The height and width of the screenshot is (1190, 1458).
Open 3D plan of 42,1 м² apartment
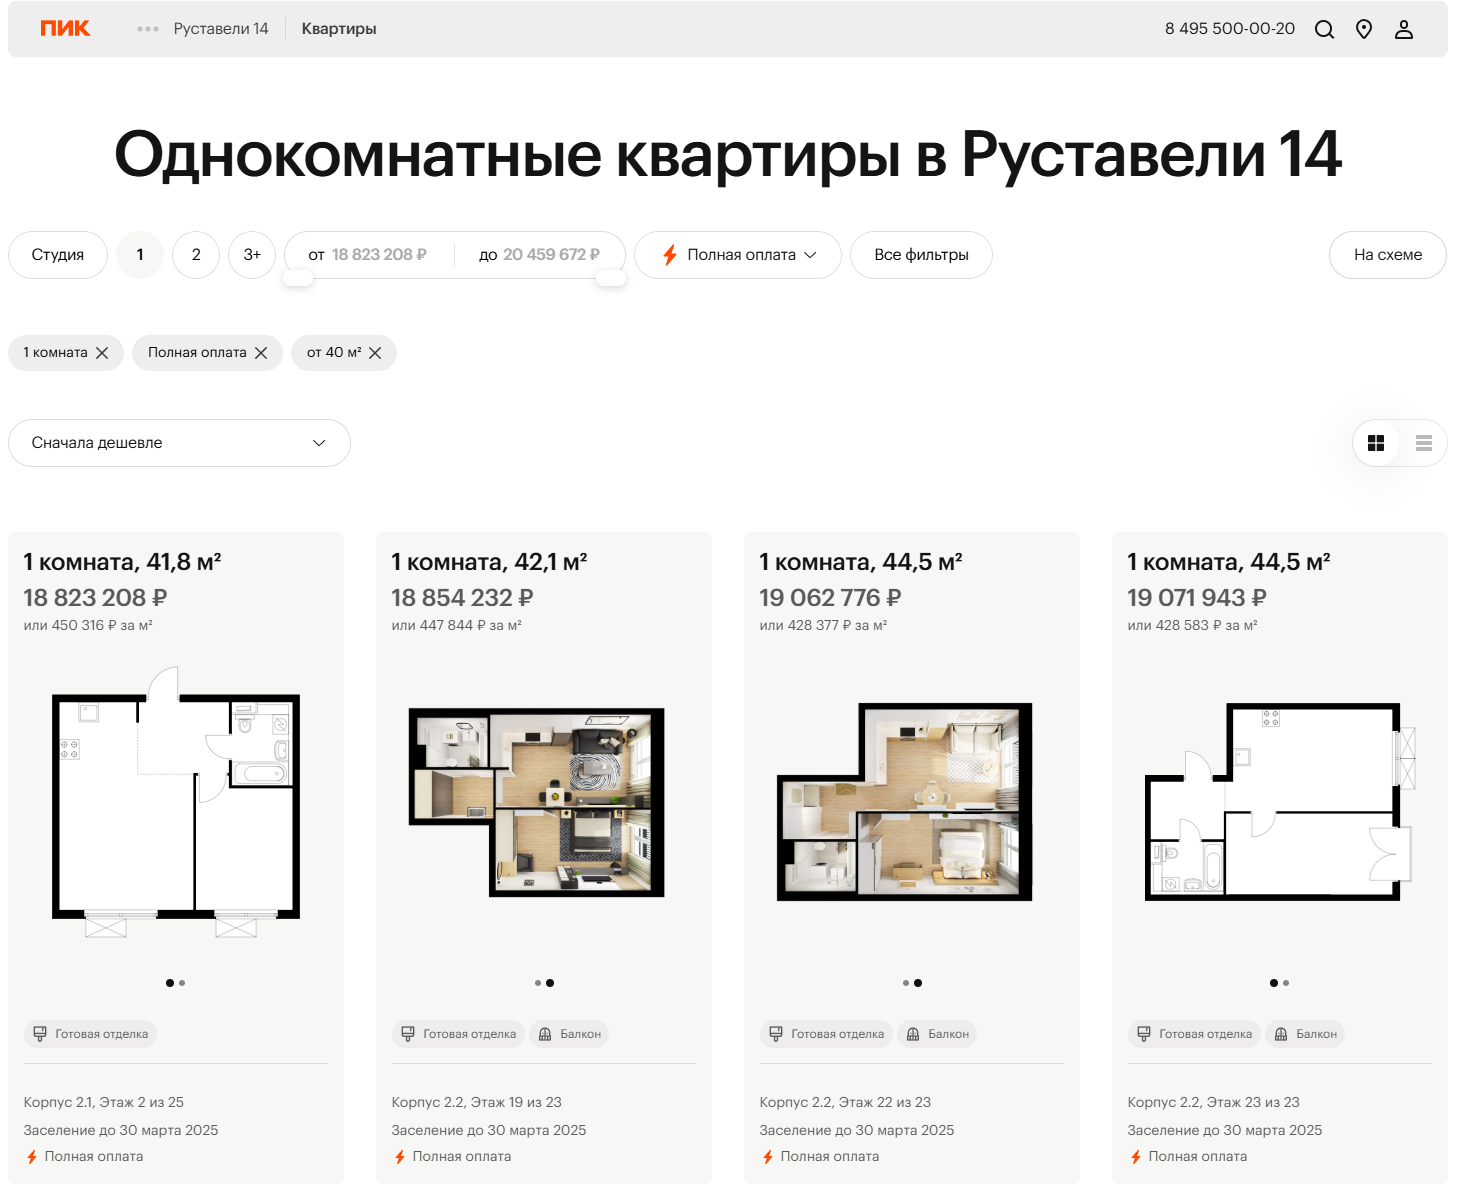pos(537,802)
